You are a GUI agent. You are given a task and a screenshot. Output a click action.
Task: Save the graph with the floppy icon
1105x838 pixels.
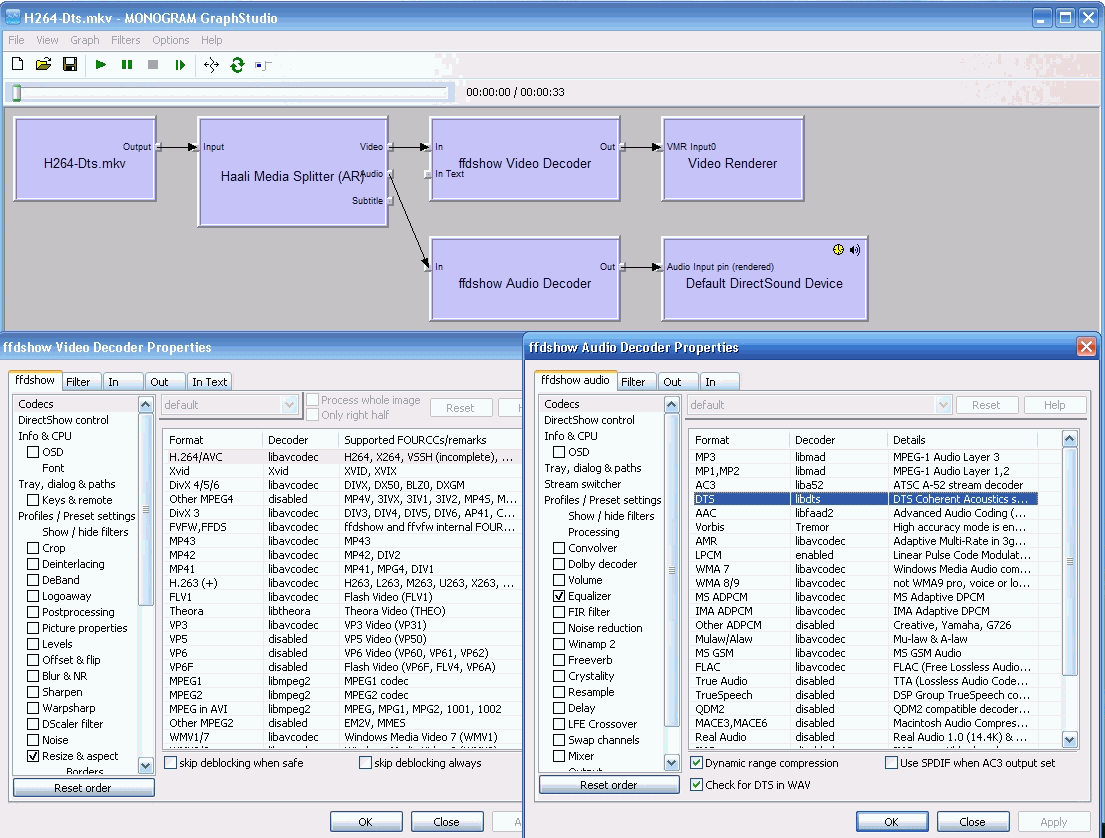pyautogui.click(x=70, y=65)
